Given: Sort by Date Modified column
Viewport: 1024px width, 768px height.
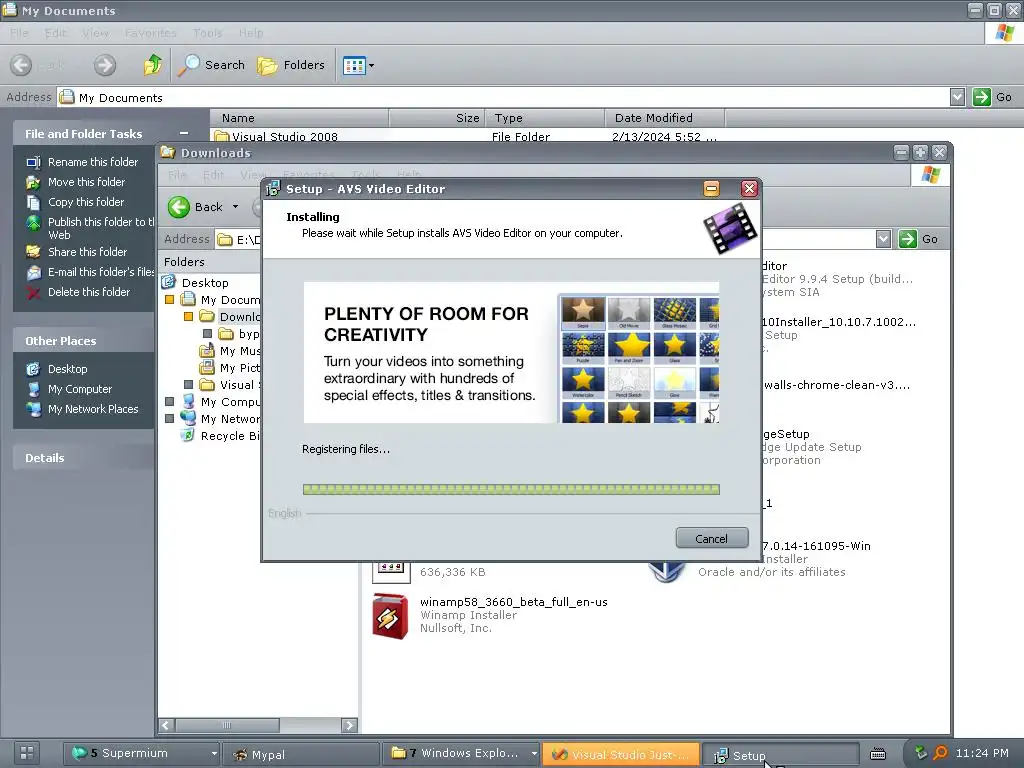Looking at the screenshot, I should coord(665,118).
